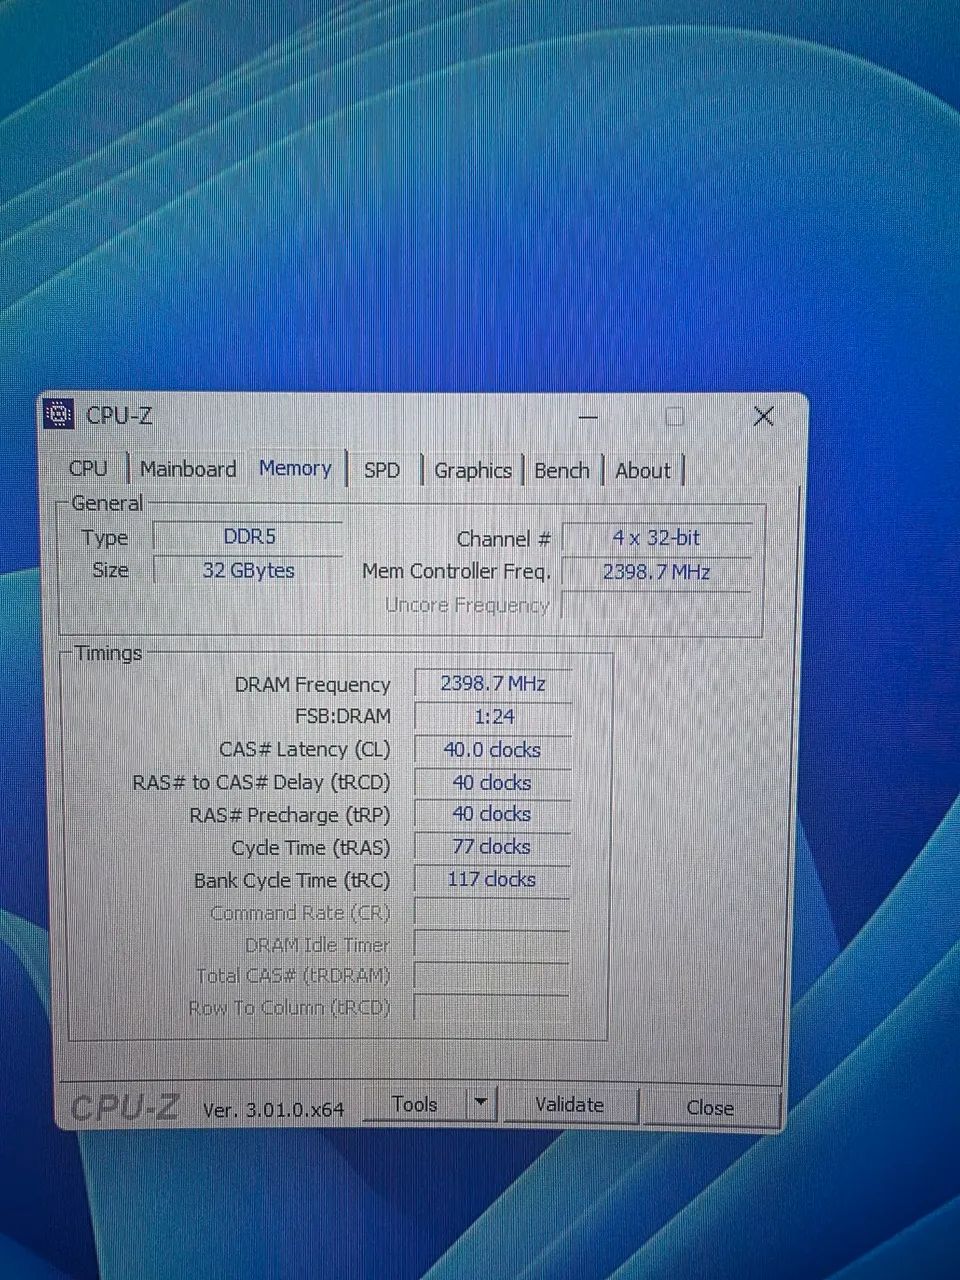Click the tRP 40 clocks value
Viewport: 960px width, 1280px height.
tap(493, 815)
